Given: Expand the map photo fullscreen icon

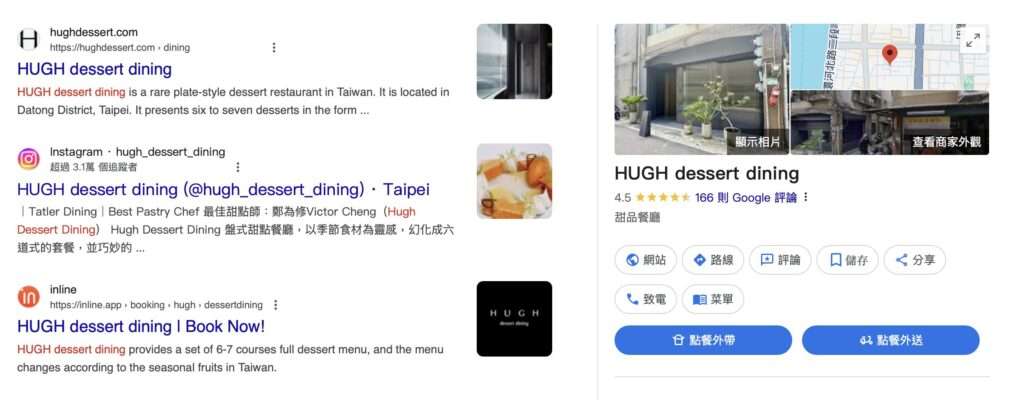Looking at the screenshot, I should [x=972, y=40].
